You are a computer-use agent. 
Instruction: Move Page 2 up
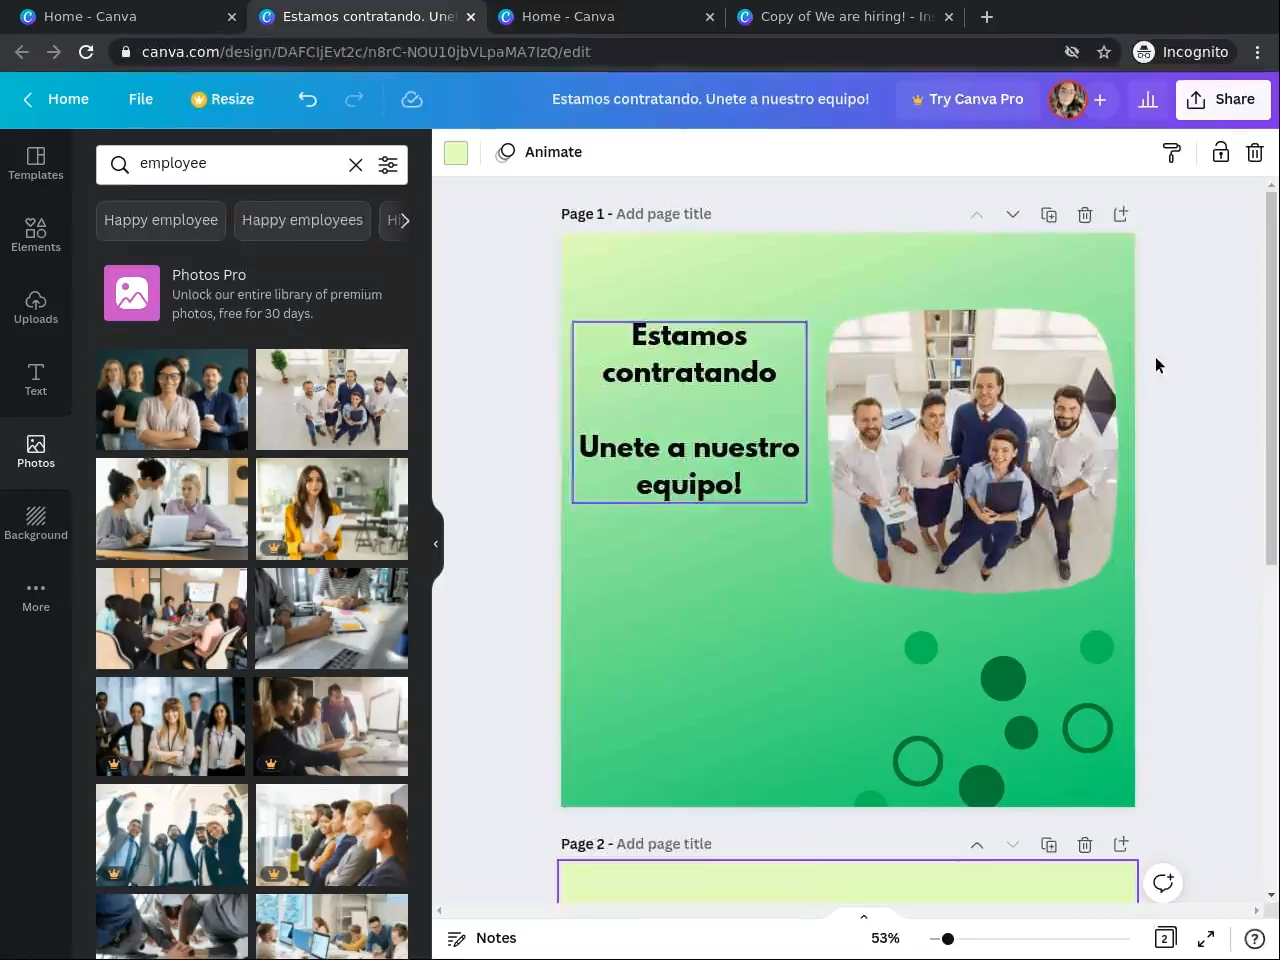coord(977,845)
